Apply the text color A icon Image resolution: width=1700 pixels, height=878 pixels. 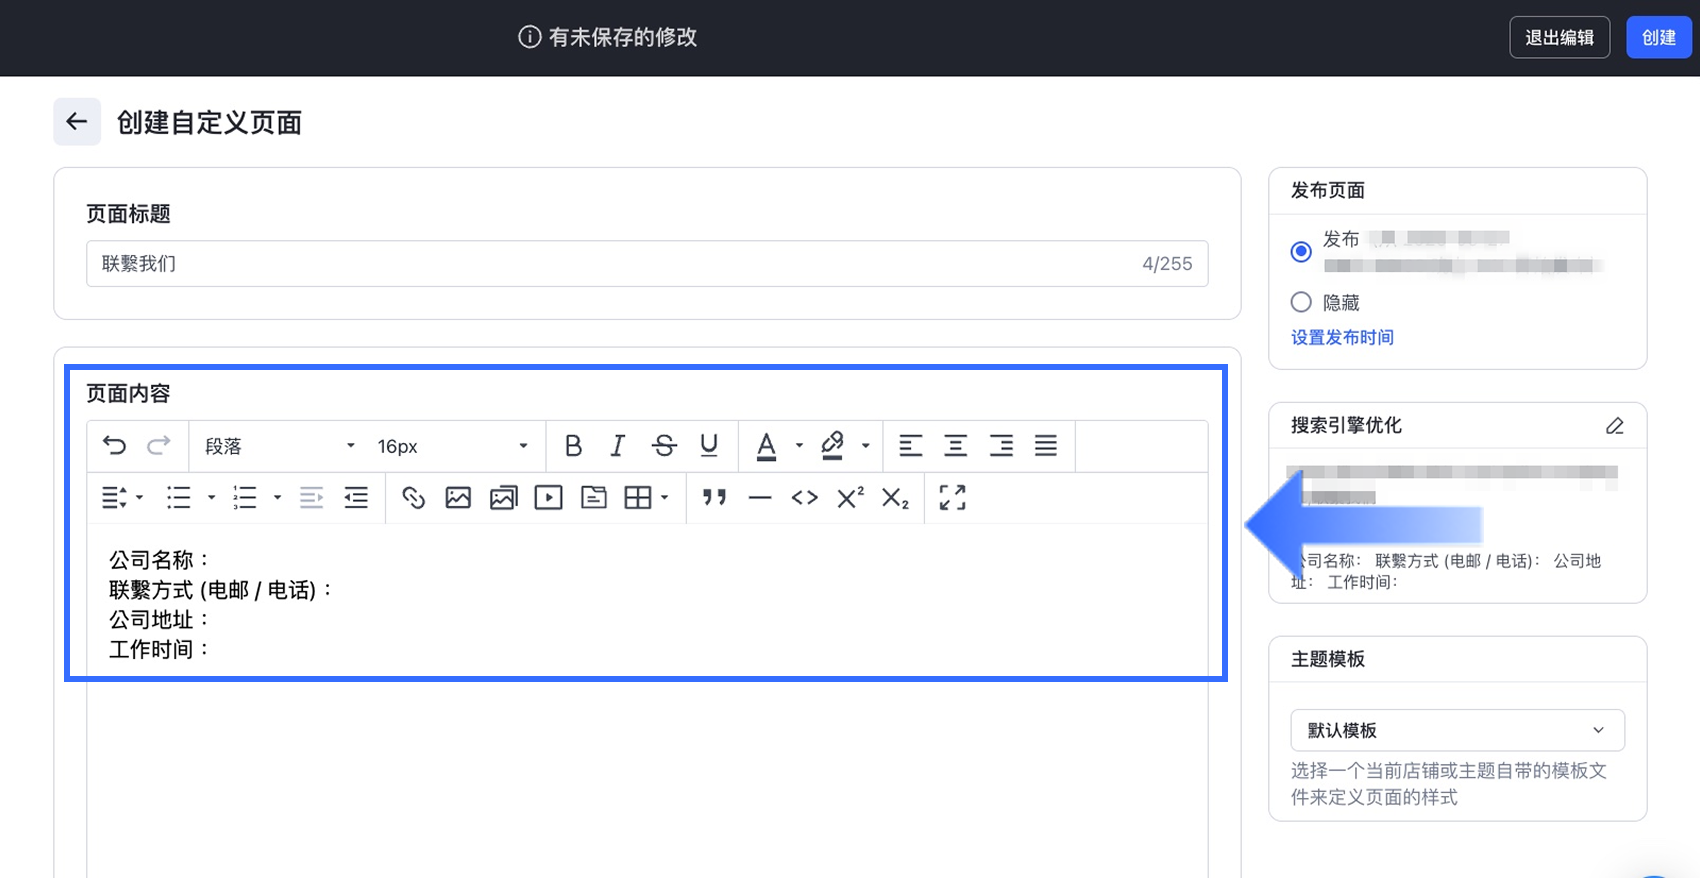pyautogui.click(x=766, y=446)
